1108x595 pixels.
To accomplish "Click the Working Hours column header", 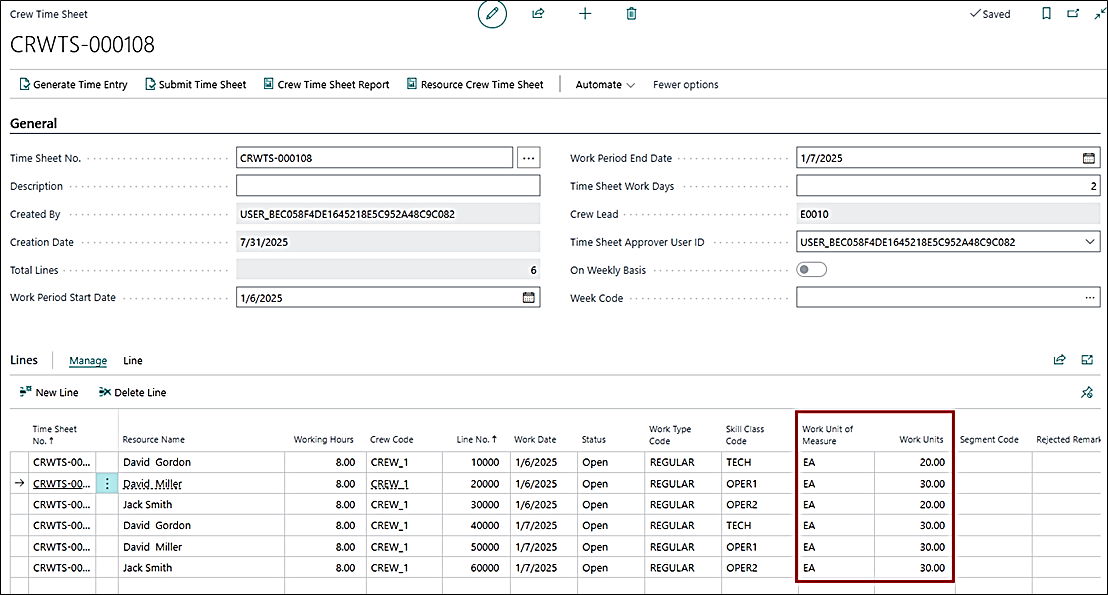I will coord(324,440).
